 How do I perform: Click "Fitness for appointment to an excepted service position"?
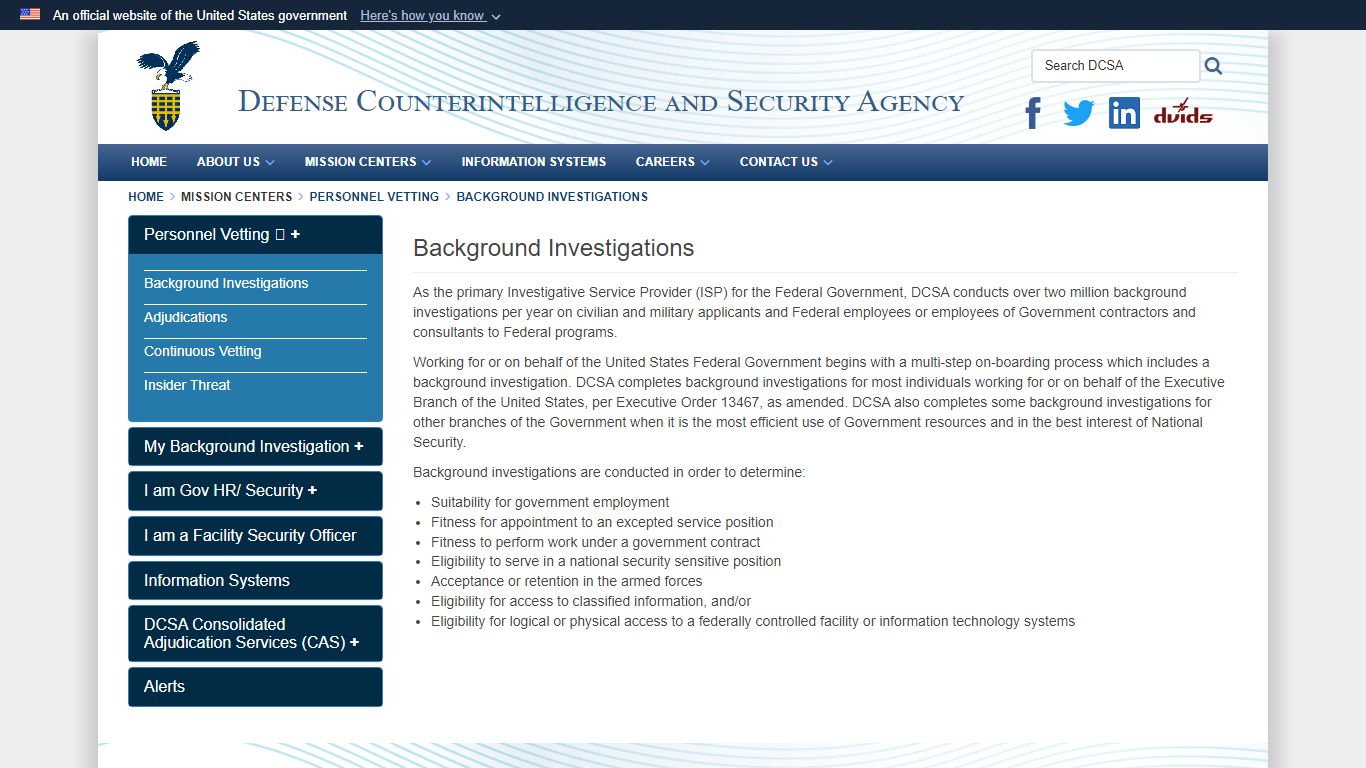tap(602, 523)
